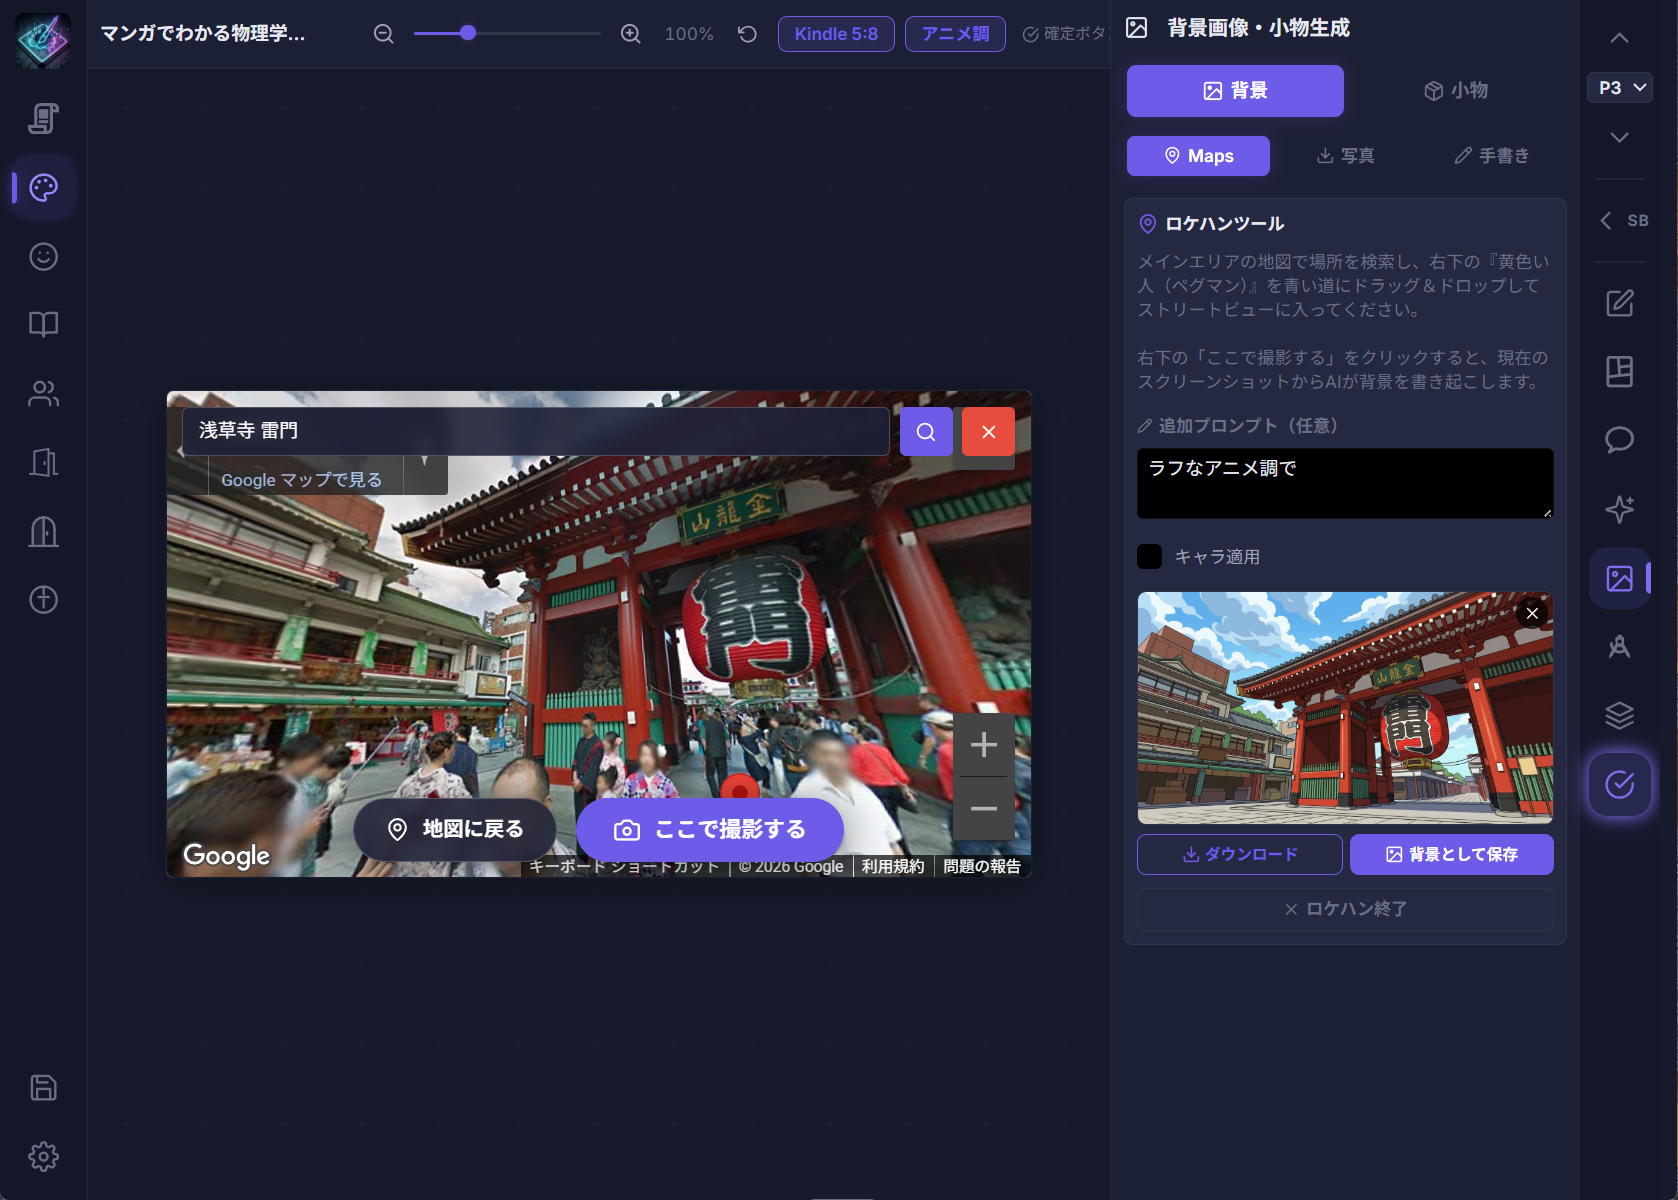
Task: Open the character face panel
Action: pyautogui.click(x=43, y=257)
